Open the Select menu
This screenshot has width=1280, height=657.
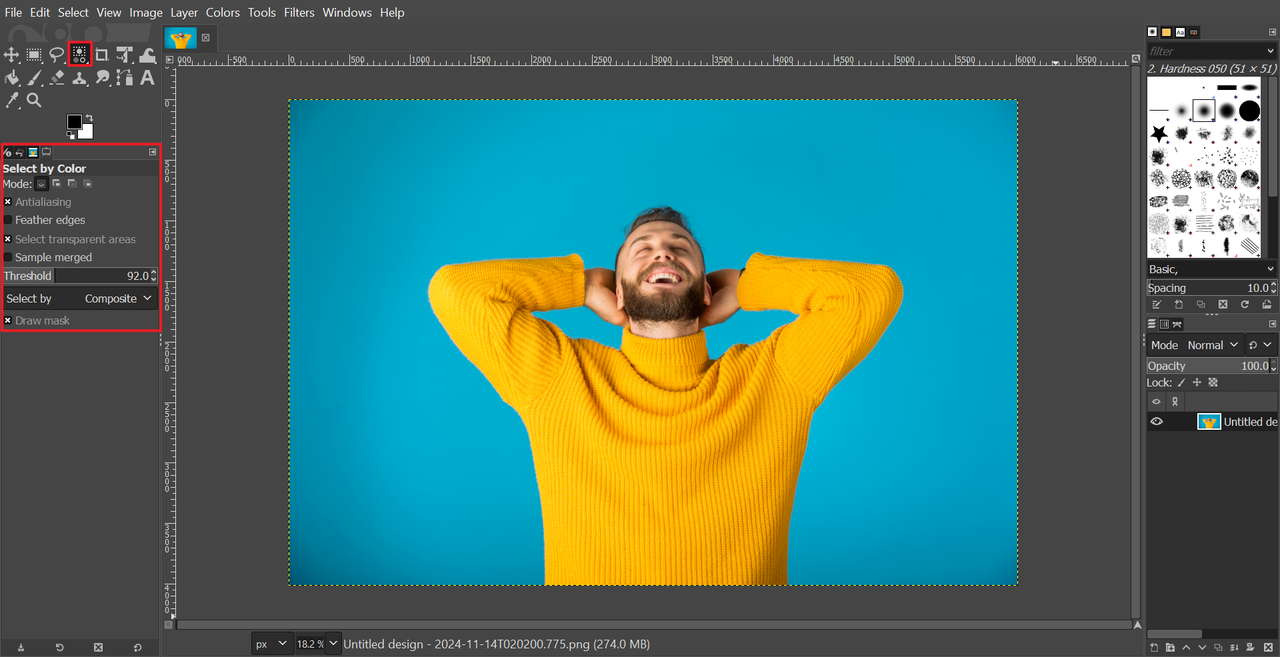click(73, 12)
